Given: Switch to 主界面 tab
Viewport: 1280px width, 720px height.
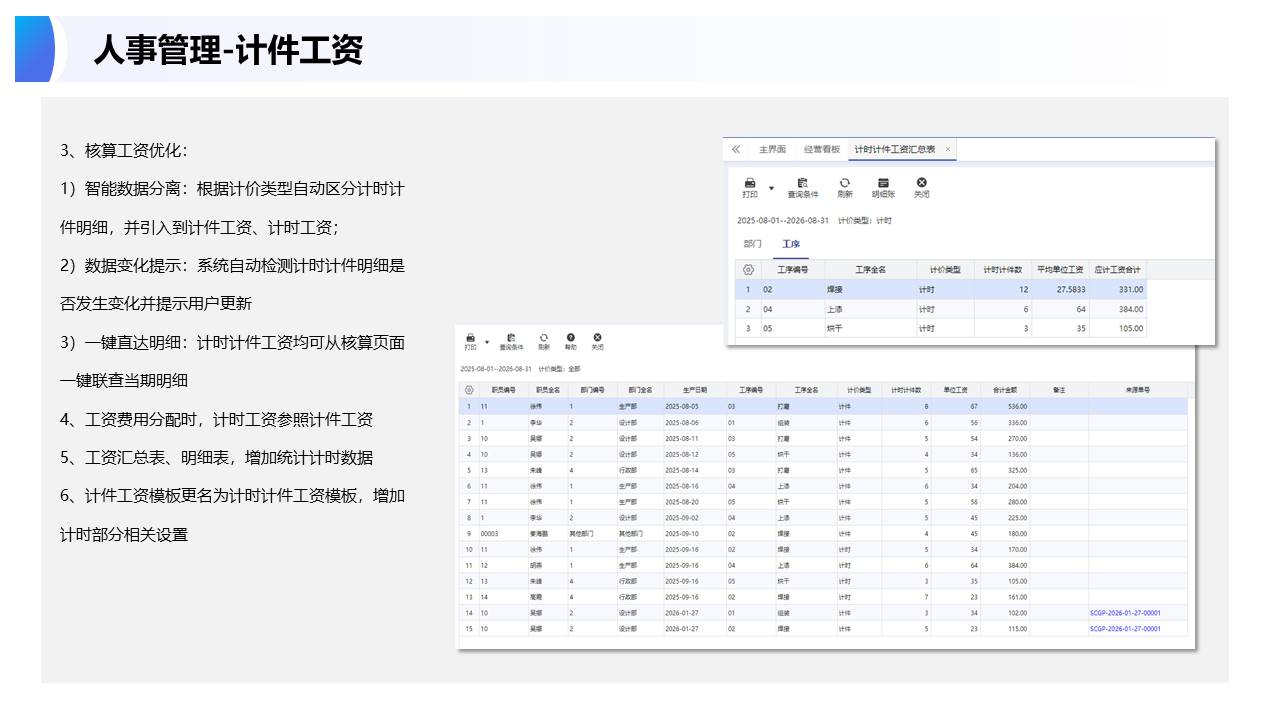Looking at the screenshot, I should [x=772, y=149].
